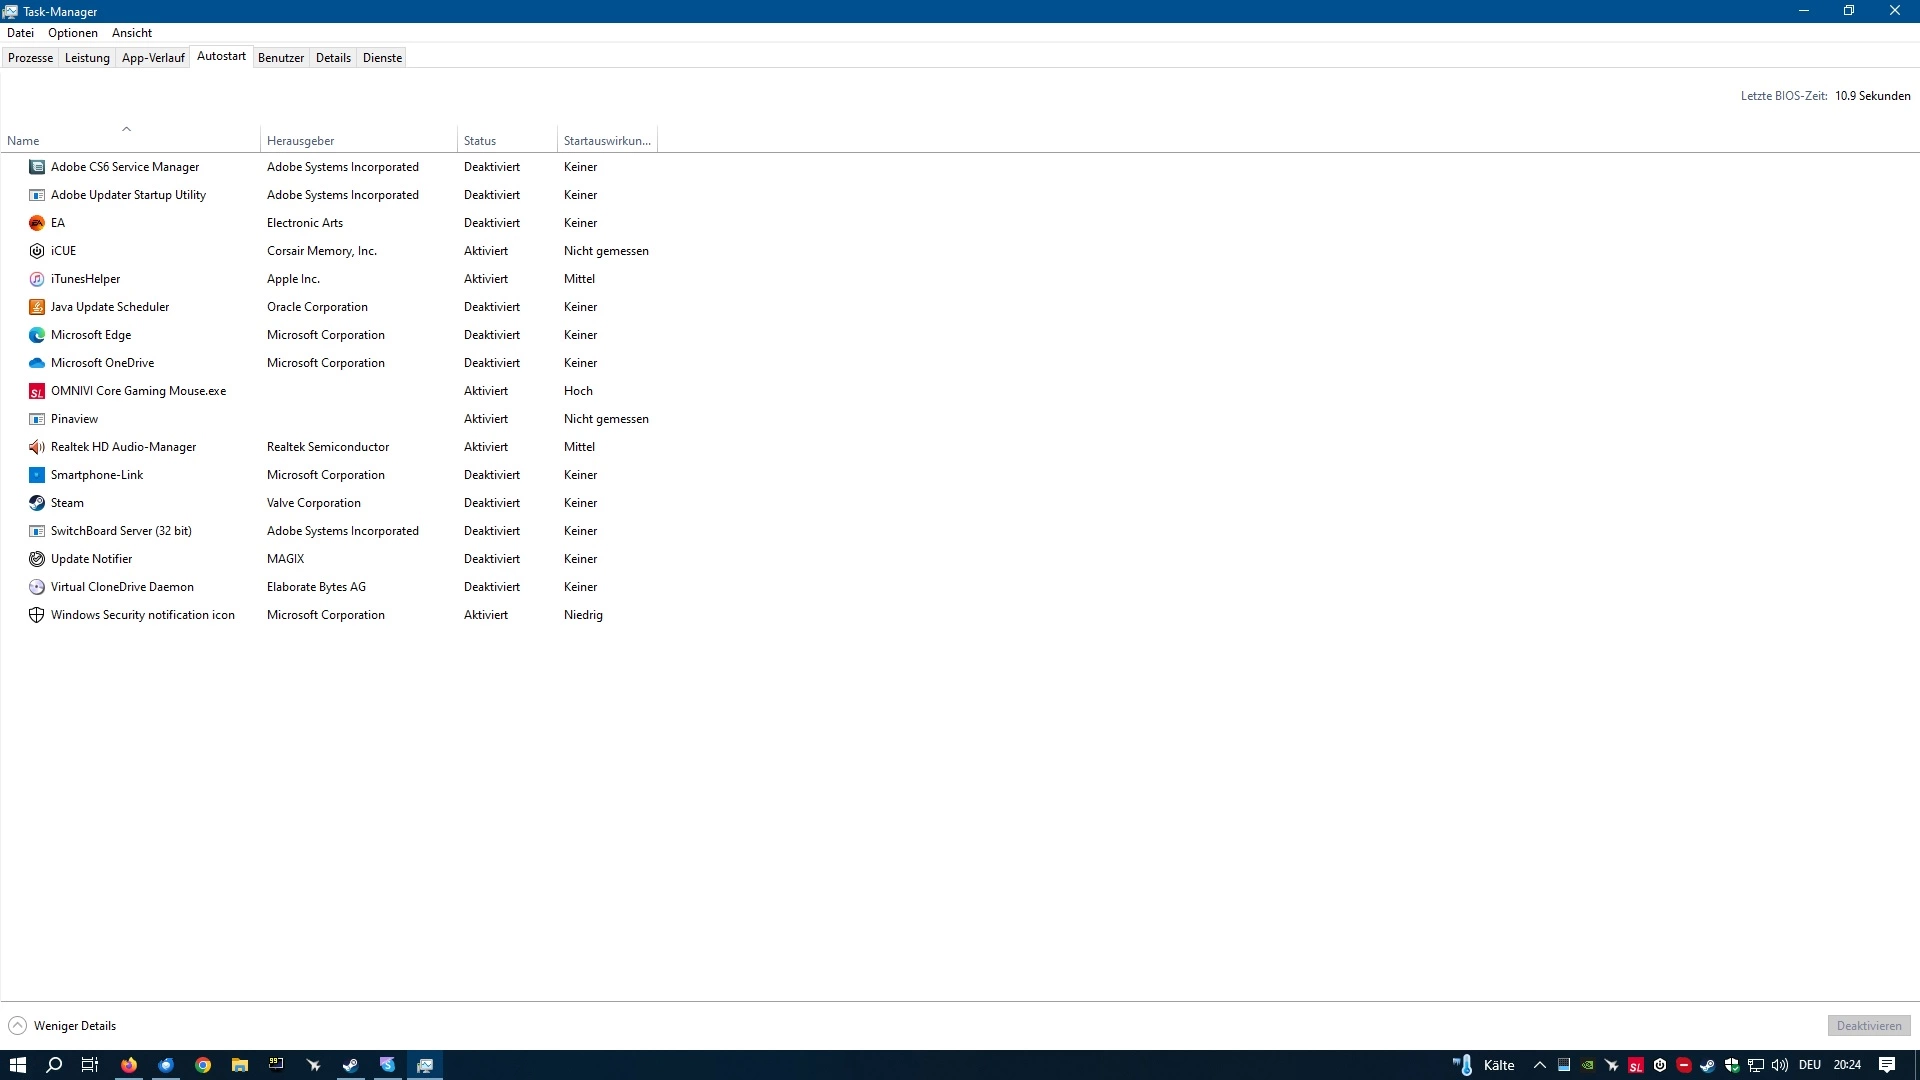Image resolution: width=1920 pixels, height=1080 pixels.
Task: Click the Windows Start button
Action: [x=18, y=1065]
